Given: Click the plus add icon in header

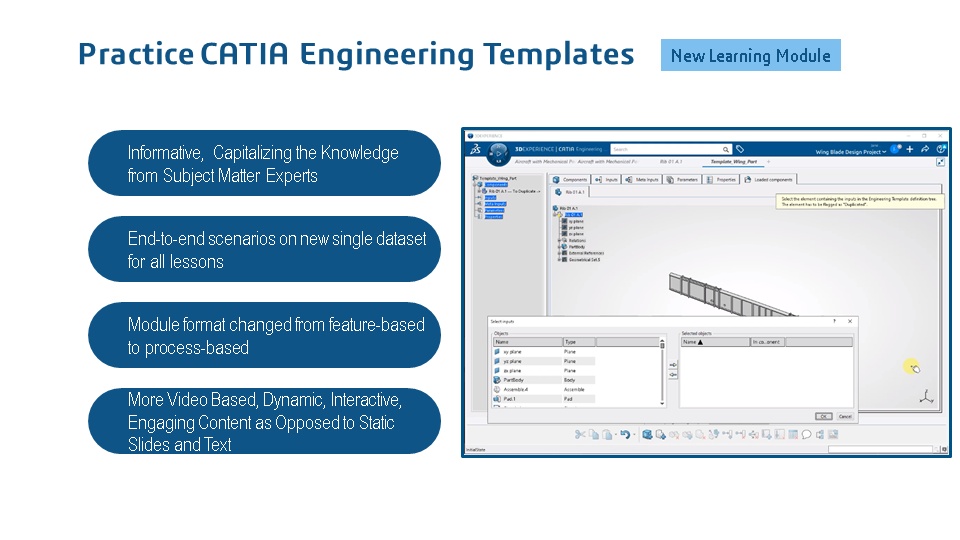Looking at the screenshot, I should point(910,149).
